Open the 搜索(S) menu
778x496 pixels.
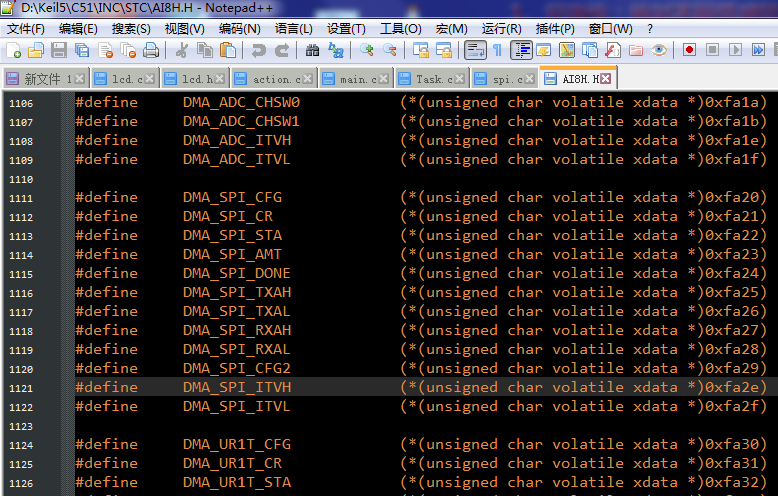pyautogui.click(x=131, y=29)
